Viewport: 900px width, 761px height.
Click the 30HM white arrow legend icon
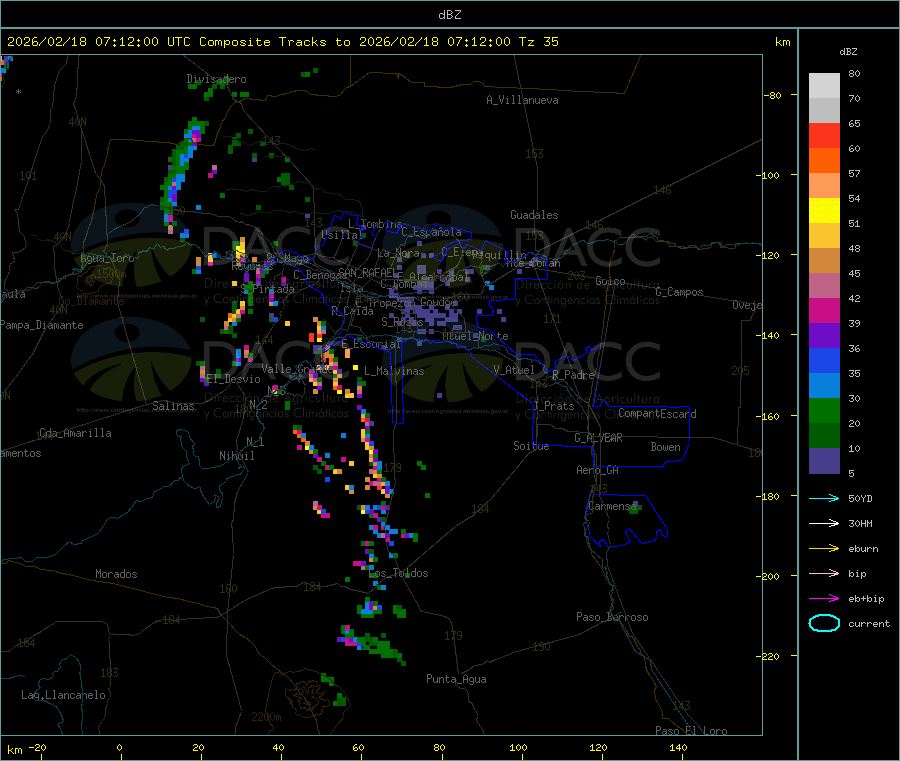824,523
